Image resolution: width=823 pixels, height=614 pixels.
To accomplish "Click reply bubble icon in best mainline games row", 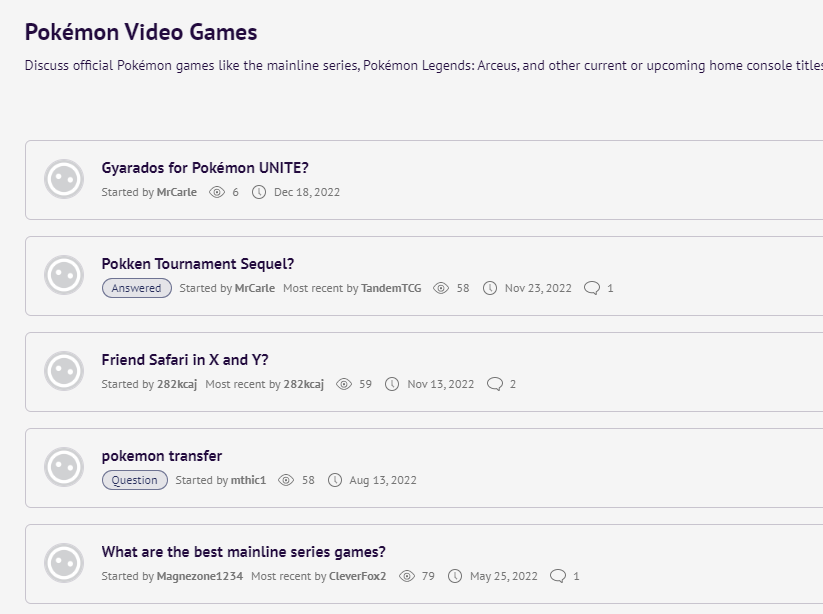I will tap(558, 577).
